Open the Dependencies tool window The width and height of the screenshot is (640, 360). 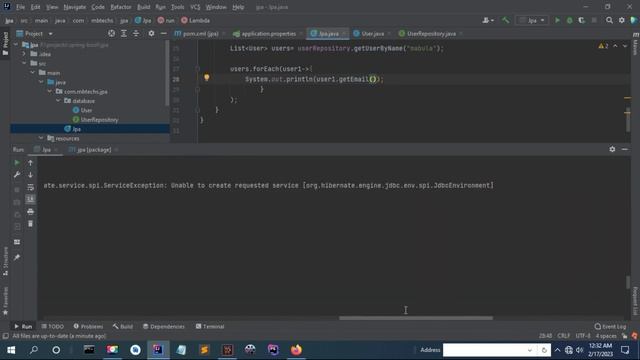[164, 327]
